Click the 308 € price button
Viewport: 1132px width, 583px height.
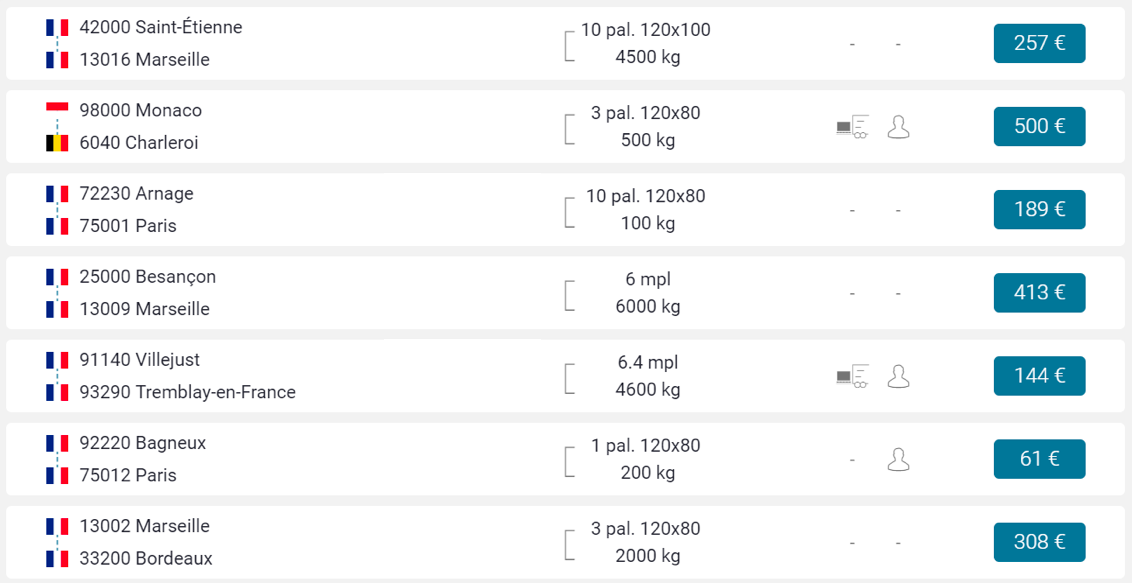pyautogui.click(x=1039, y=541)
